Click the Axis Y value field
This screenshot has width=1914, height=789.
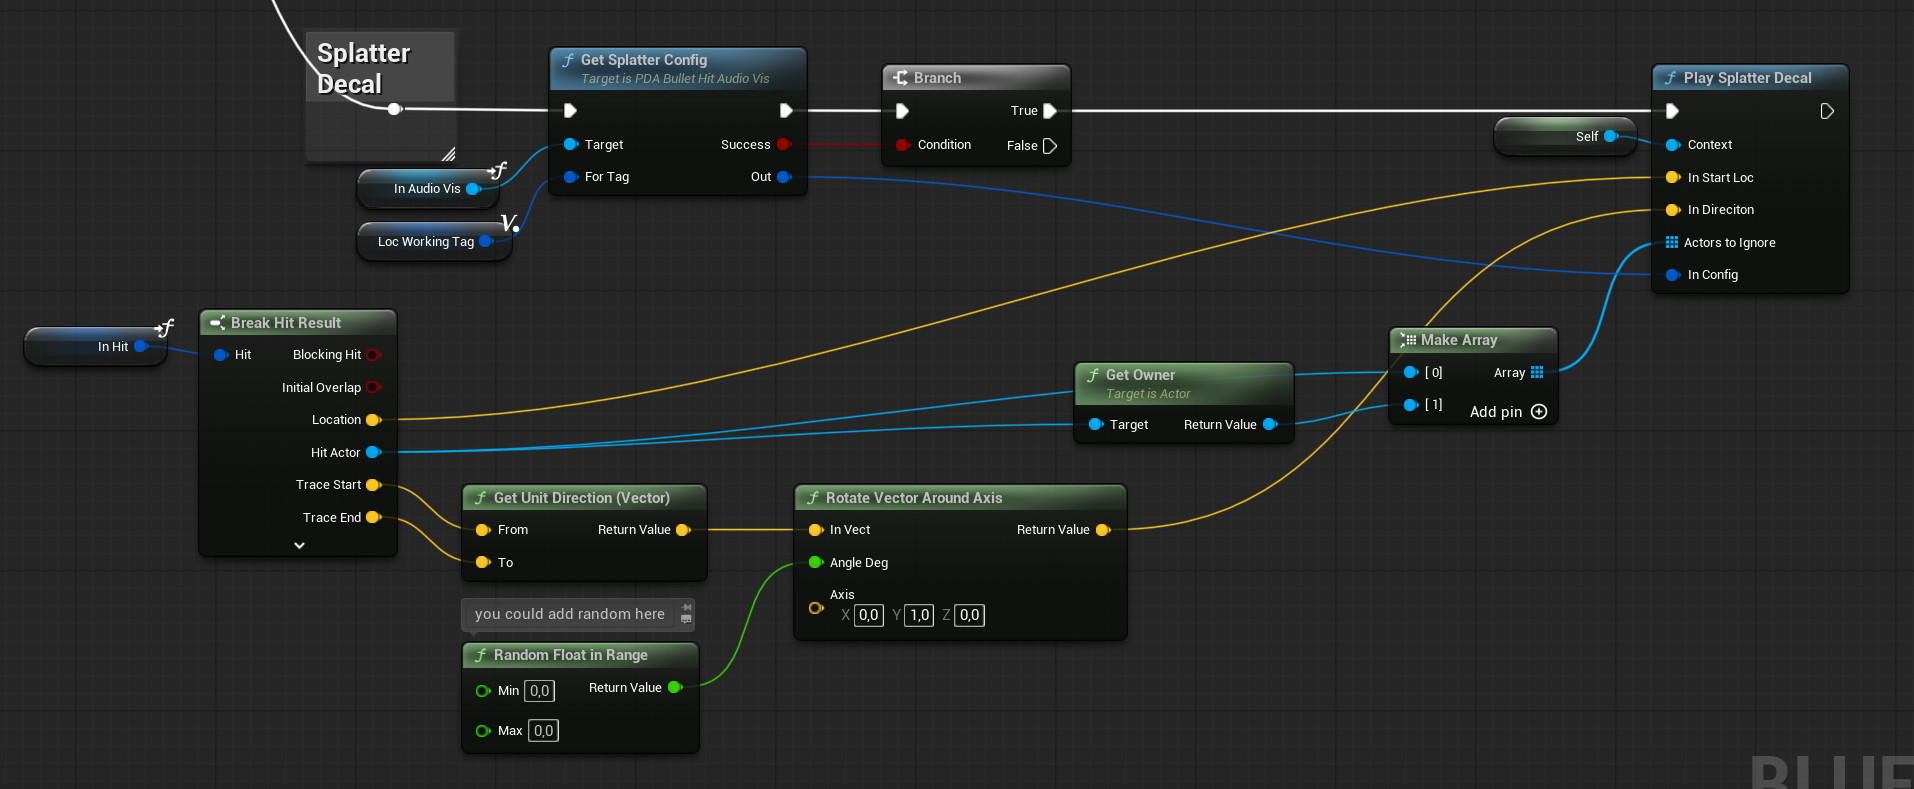(919, 615)
